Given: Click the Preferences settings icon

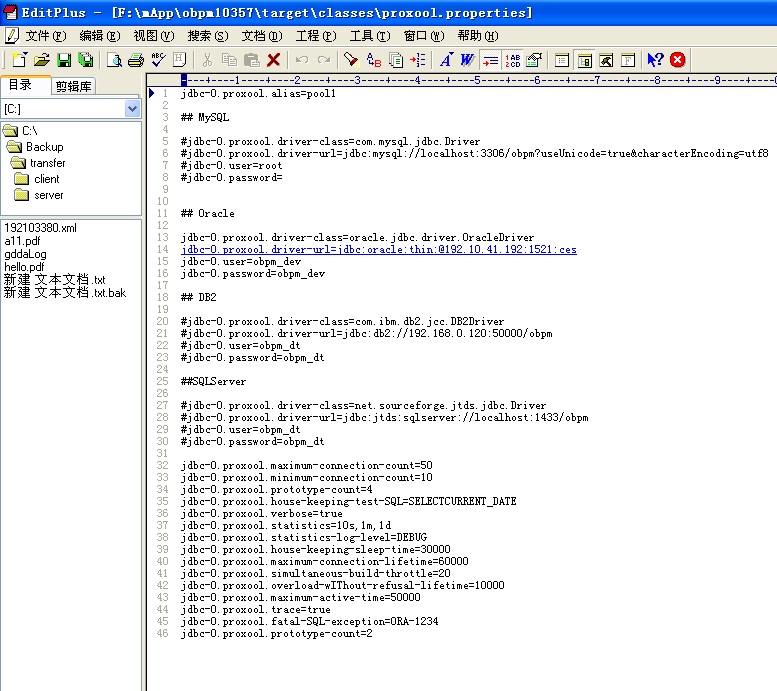Looking at the screenshot, I should point(535,60).
